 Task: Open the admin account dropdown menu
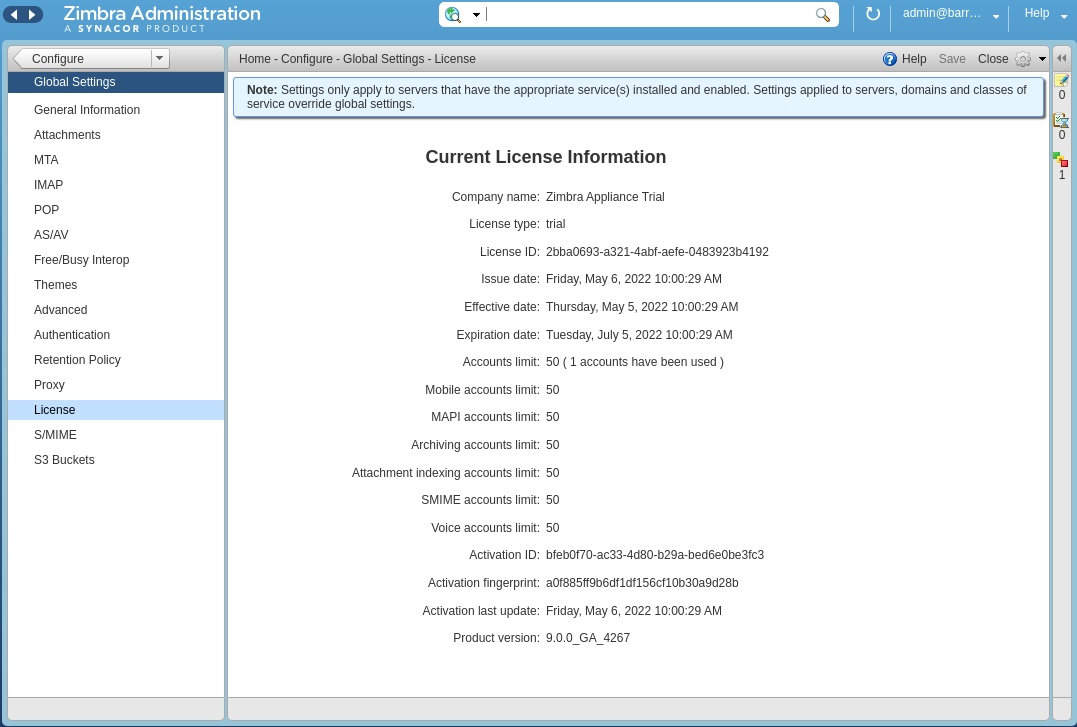point(996,16)
